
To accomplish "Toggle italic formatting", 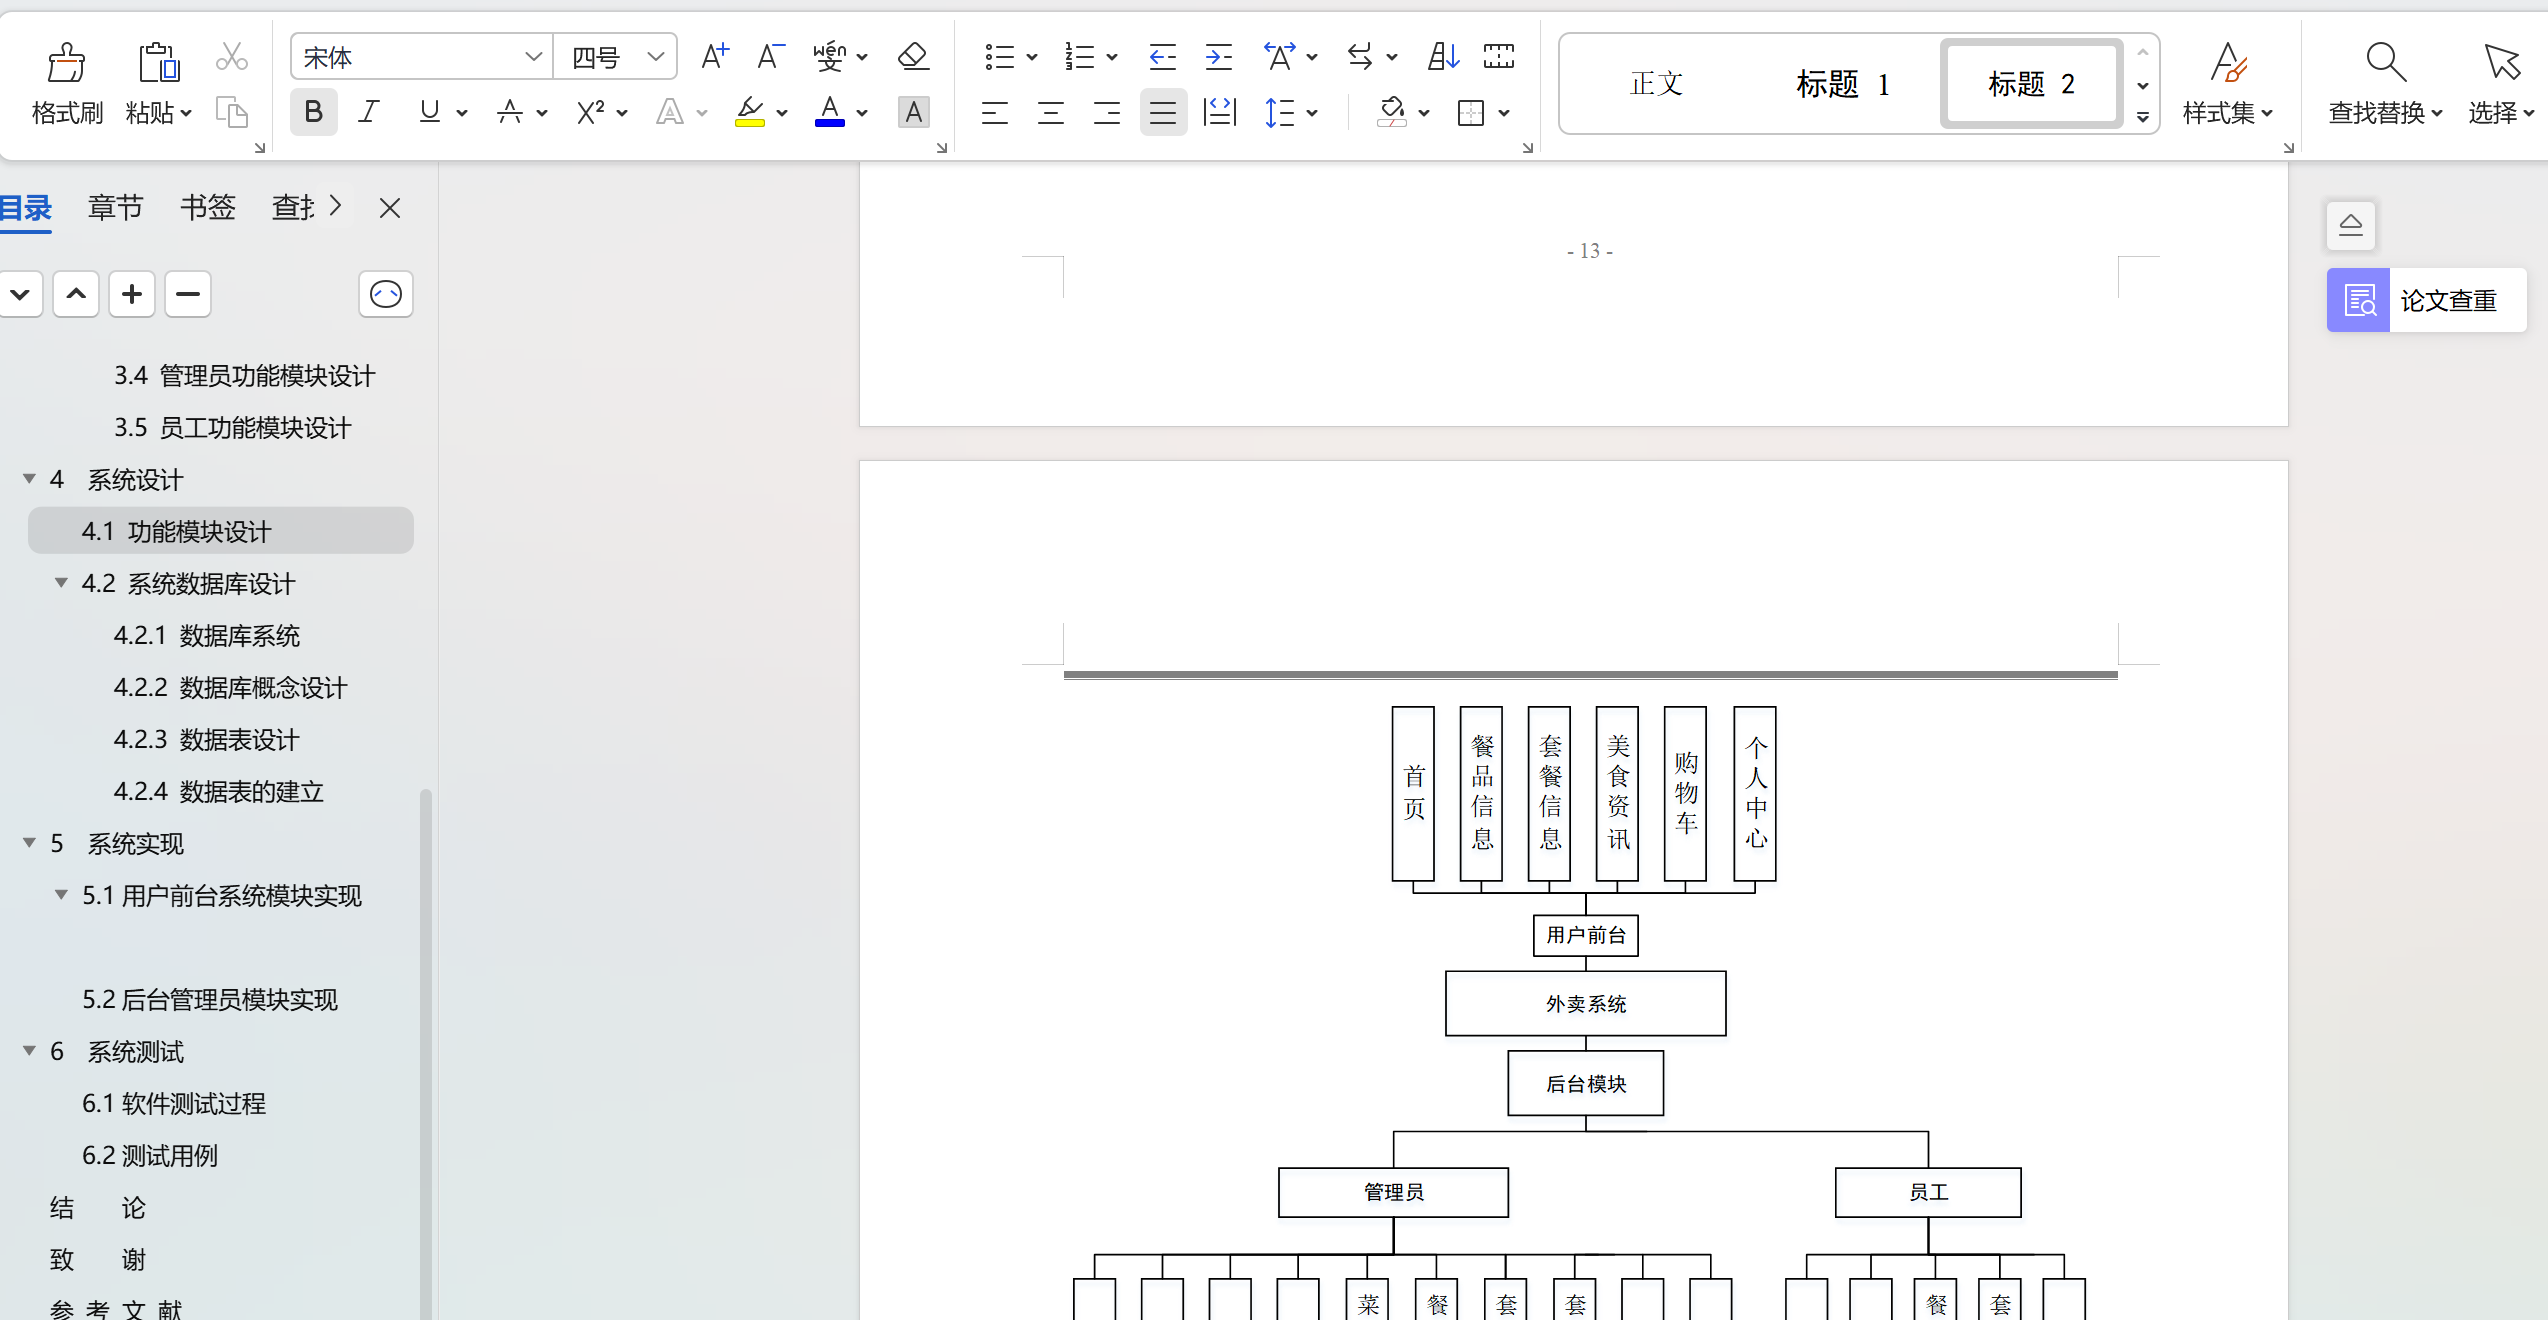I will tap(369, 112).
